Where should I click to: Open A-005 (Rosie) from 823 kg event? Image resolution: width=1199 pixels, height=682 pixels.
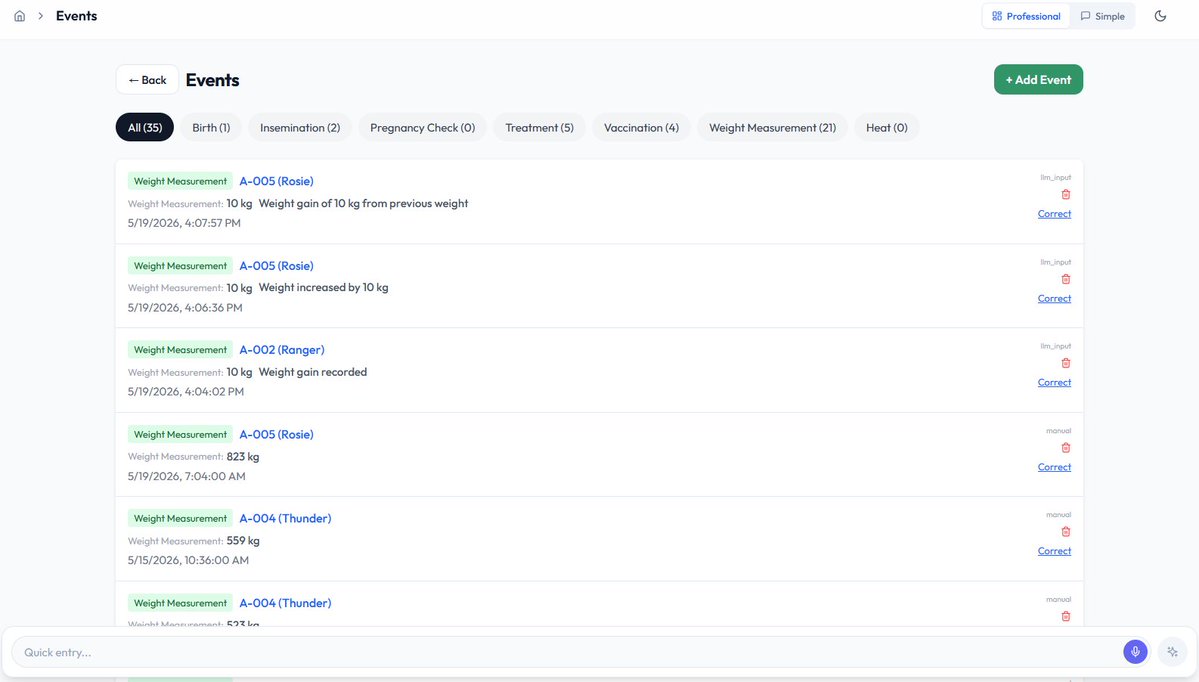pos(276,434)
